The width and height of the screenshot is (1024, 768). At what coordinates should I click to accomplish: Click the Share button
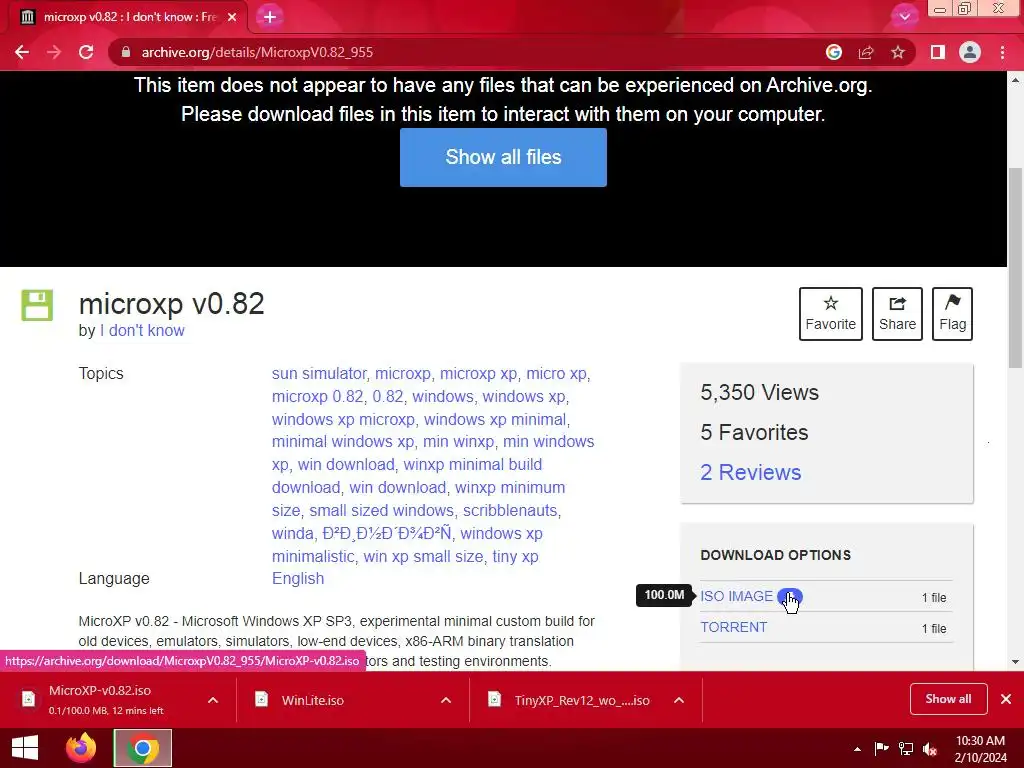(x=897, y=314)
